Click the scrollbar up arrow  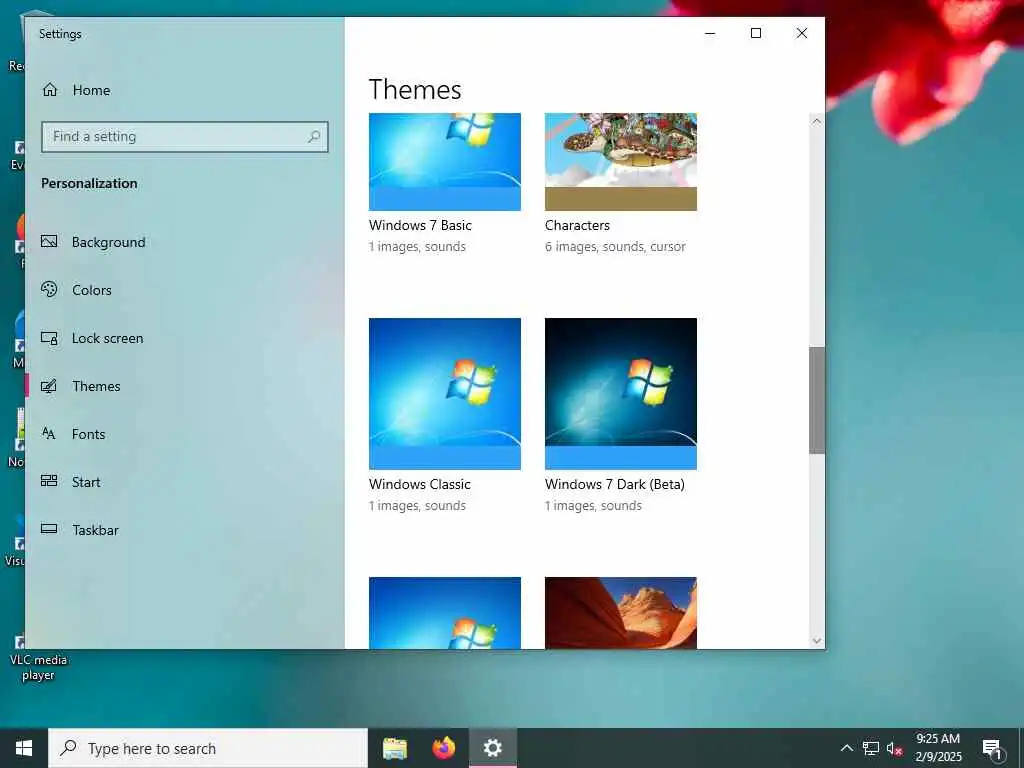point(816,121)
